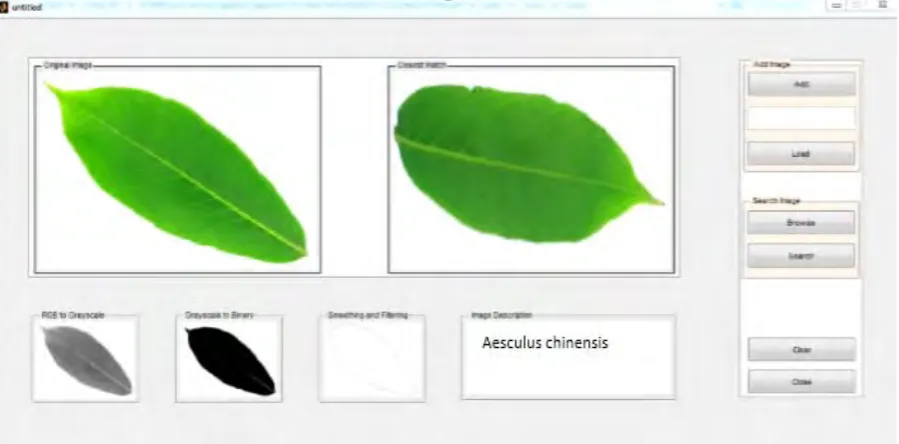Click the Add button in Add Image panel
899x444 pixels.
(x=802, y=84)
